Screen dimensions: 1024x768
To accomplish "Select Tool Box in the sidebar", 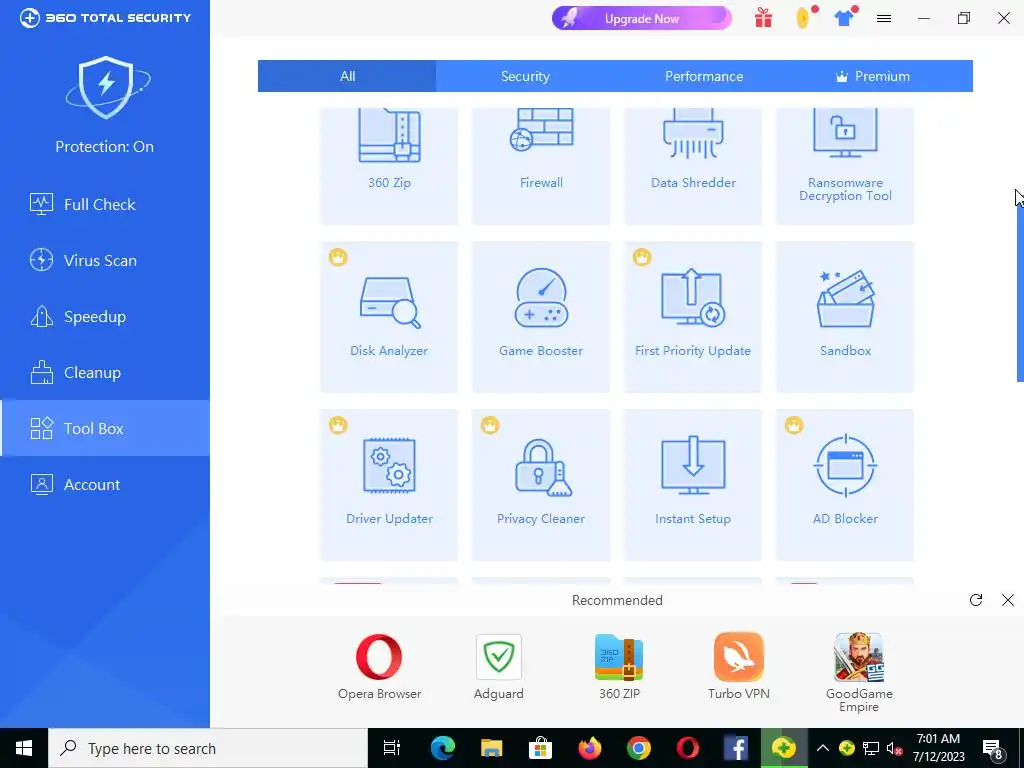I will pos(104,428).
